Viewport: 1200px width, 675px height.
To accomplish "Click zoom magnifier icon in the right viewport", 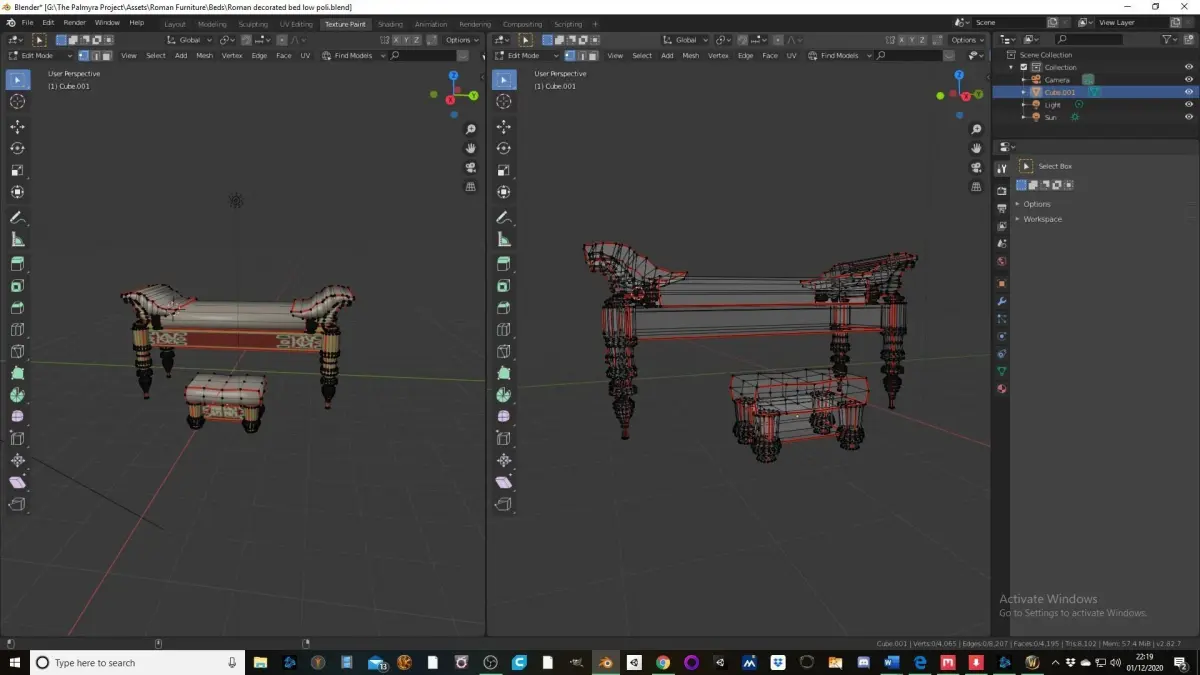I will [x=978, y=129].
